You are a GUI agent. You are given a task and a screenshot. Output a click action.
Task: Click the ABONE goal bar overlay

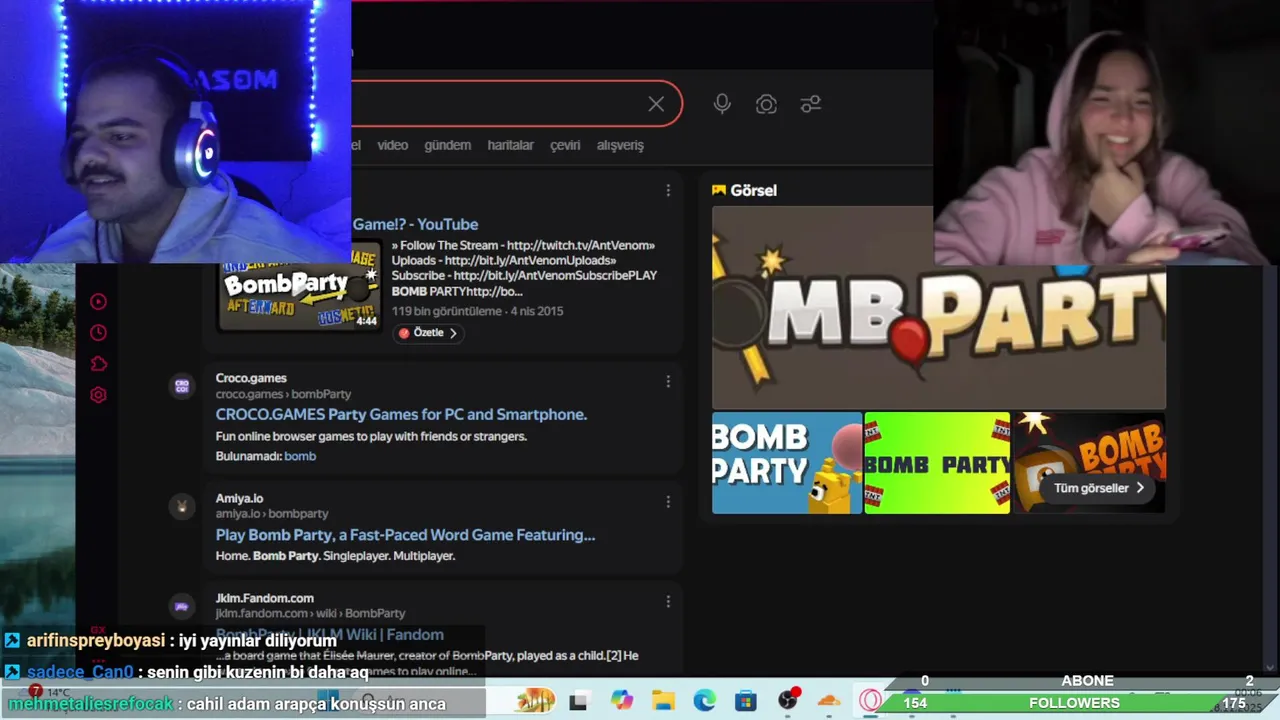pyautogui.click(x=1086, y=680)
